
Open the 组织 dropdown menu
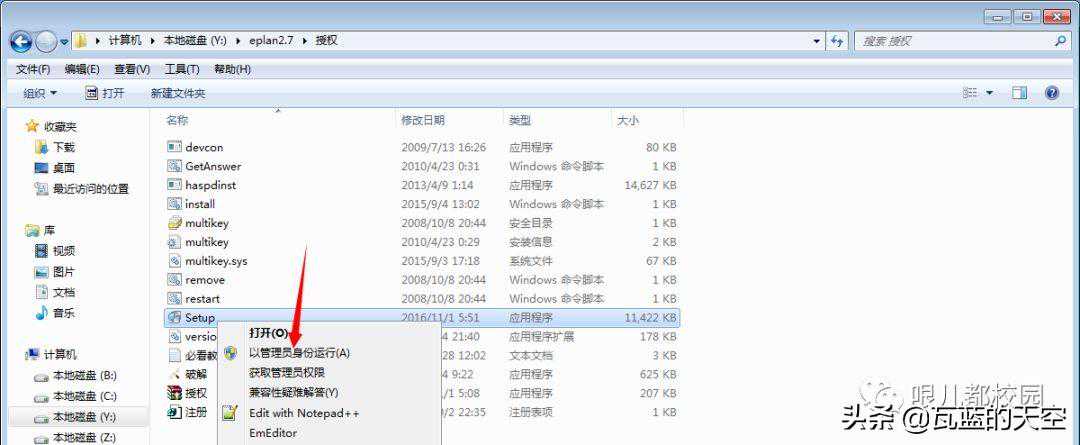(x=40, y=93)
